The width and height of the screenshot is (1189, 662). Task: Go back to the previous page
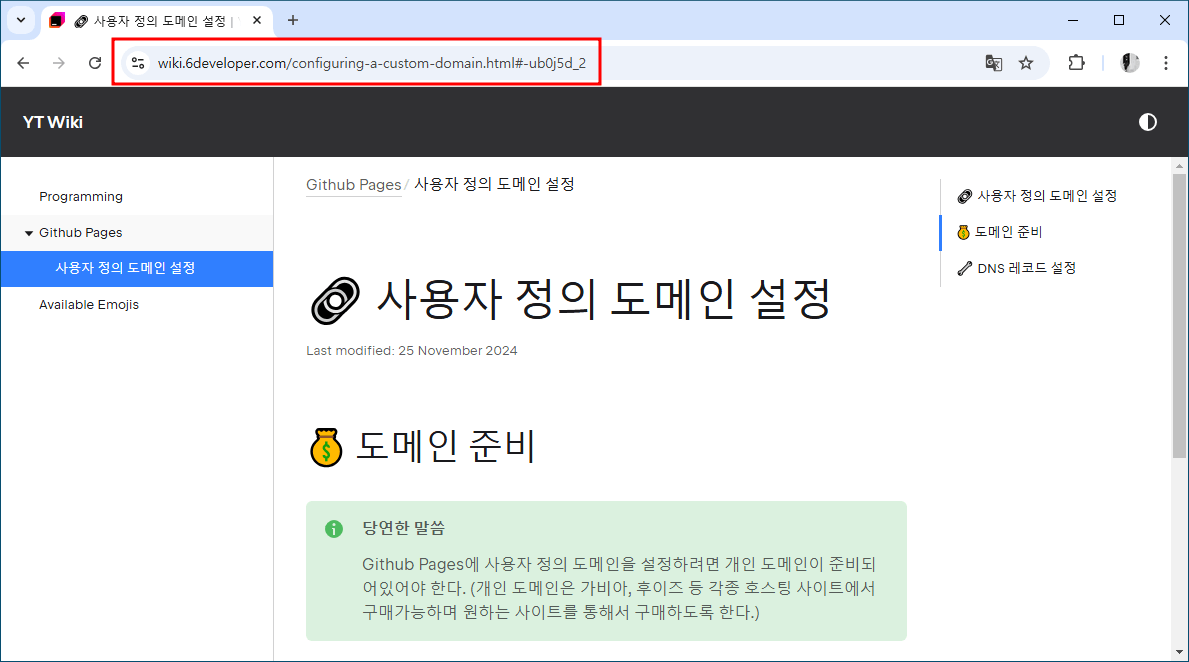pos(23,63)
